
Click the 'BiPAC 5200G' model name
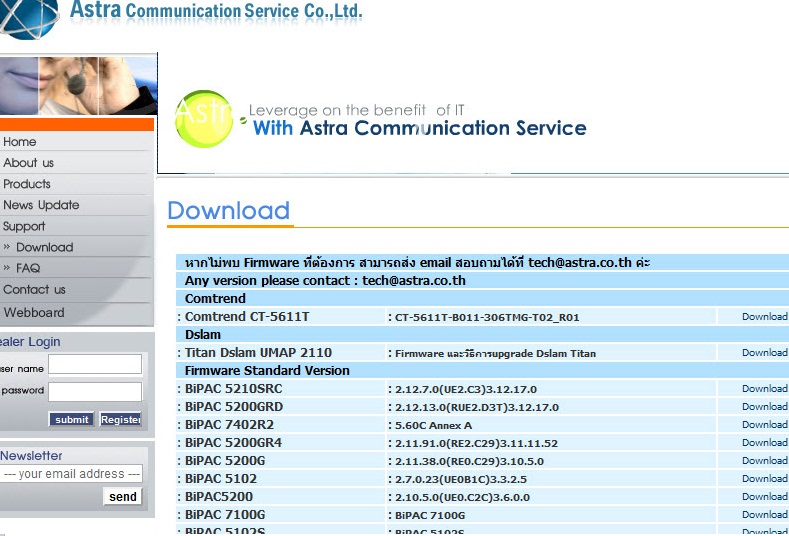[x=225, y=461]
